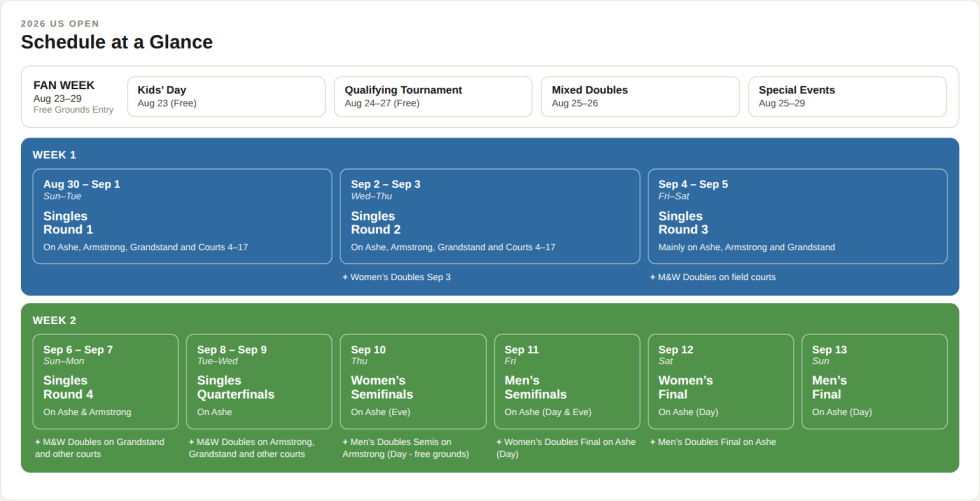This screenshot has width=980, height=501.
Task: Click the 'WEEK 1' section heading
Action: pyautogui.click(x=54, y=155)
